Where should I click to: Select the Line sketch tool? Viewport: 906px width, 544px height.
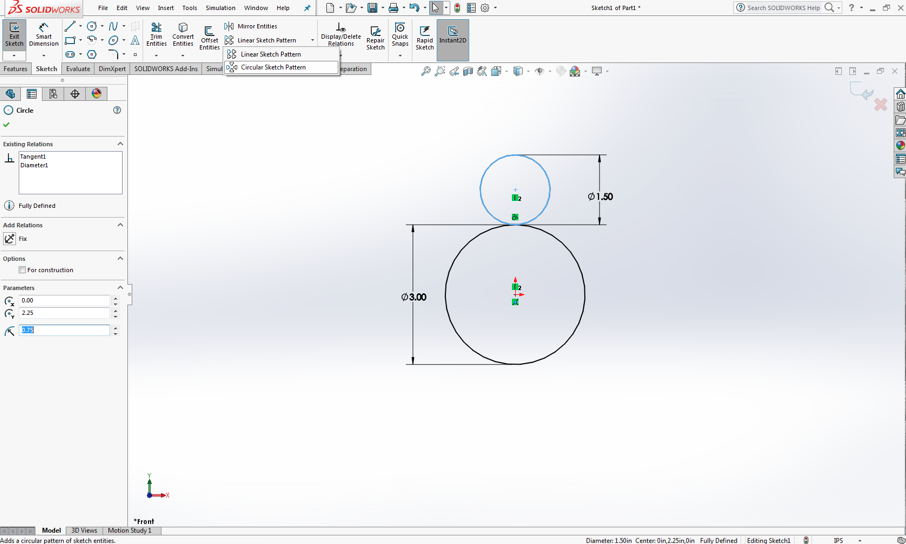[x=70, y=26]
